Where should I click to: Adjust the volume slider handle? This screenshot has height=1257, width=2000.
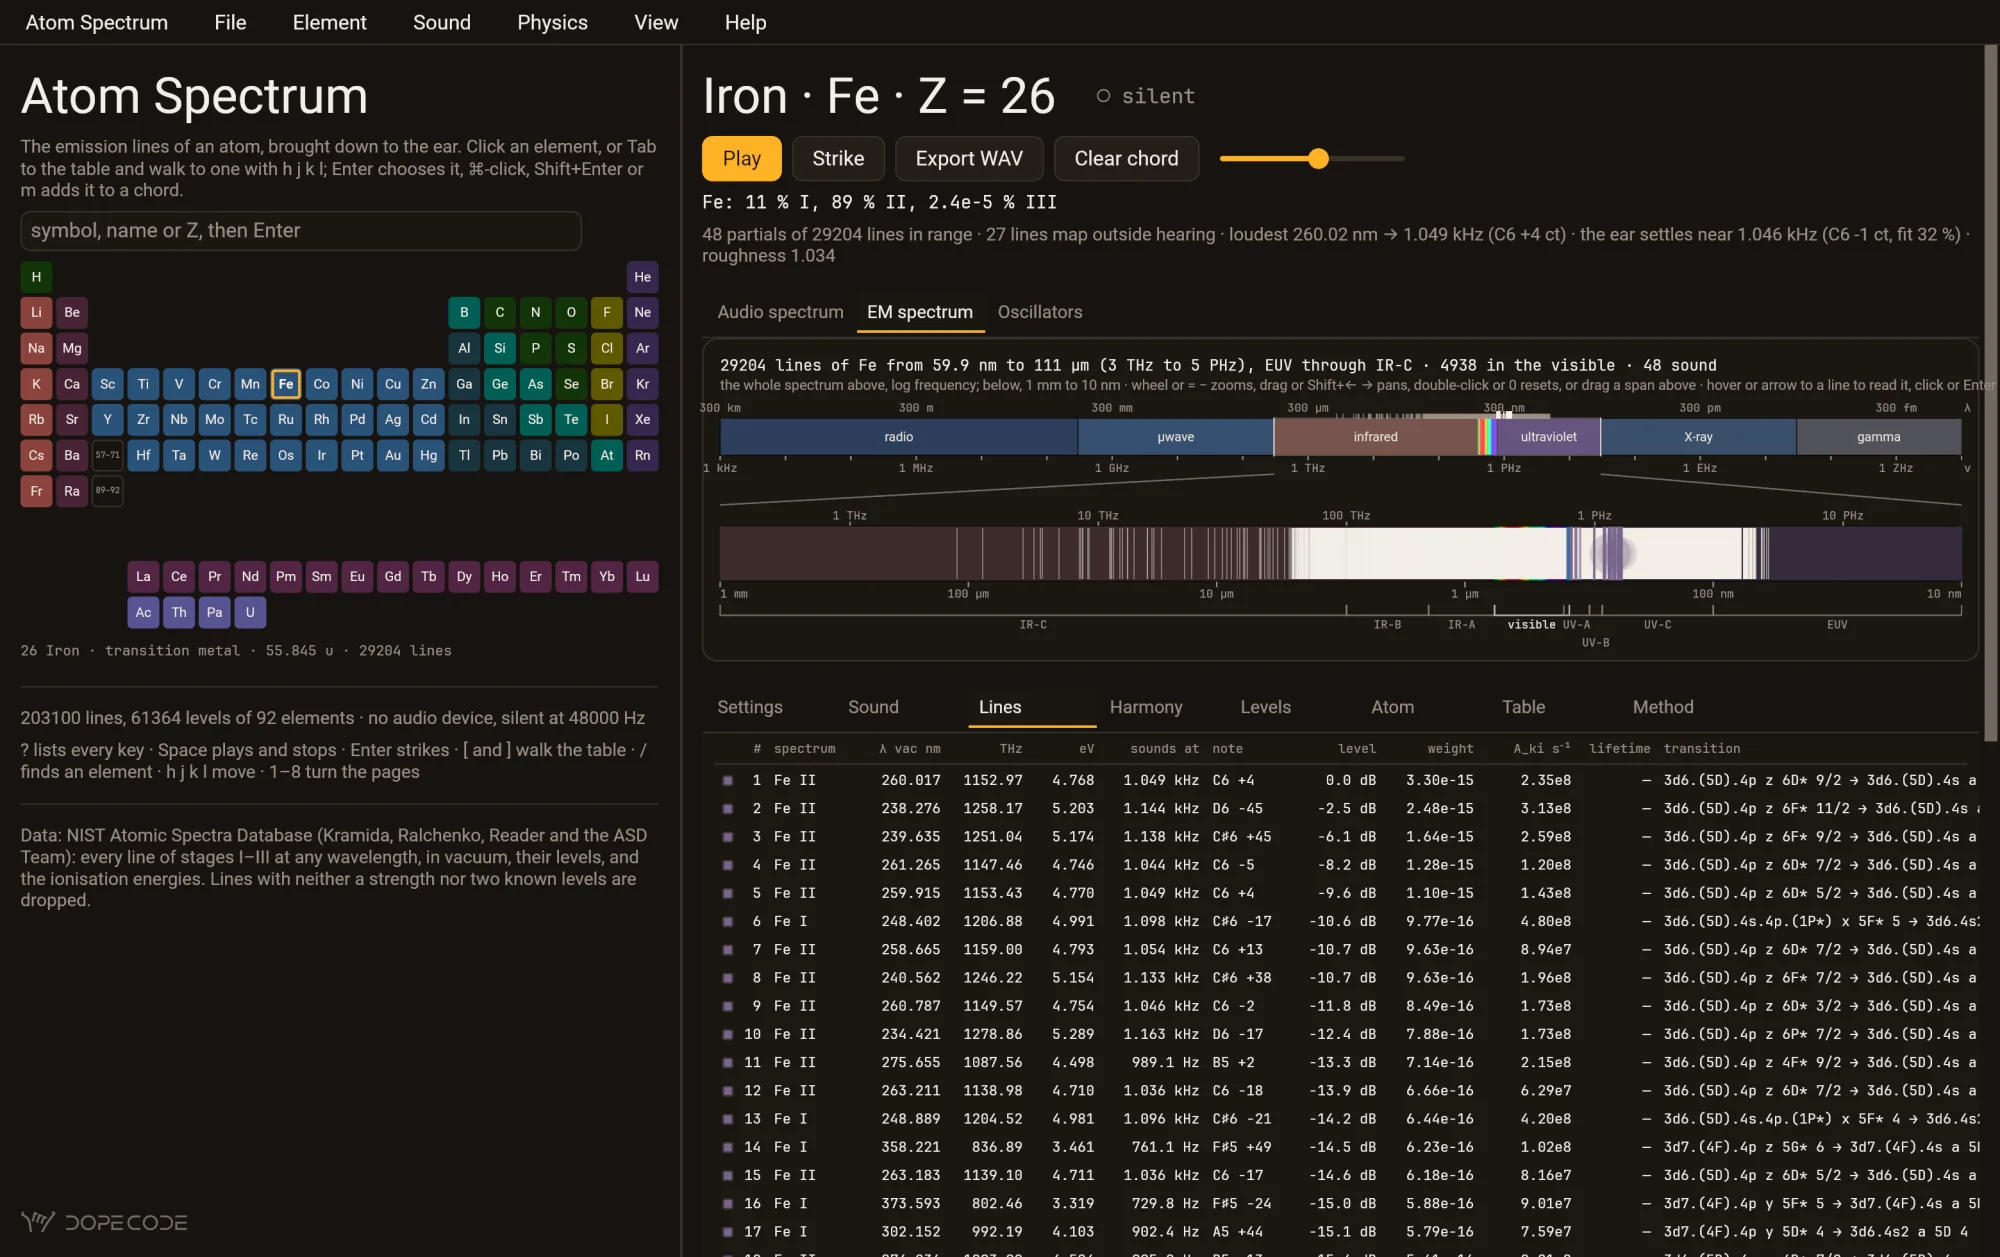(x=1318, y=158)
